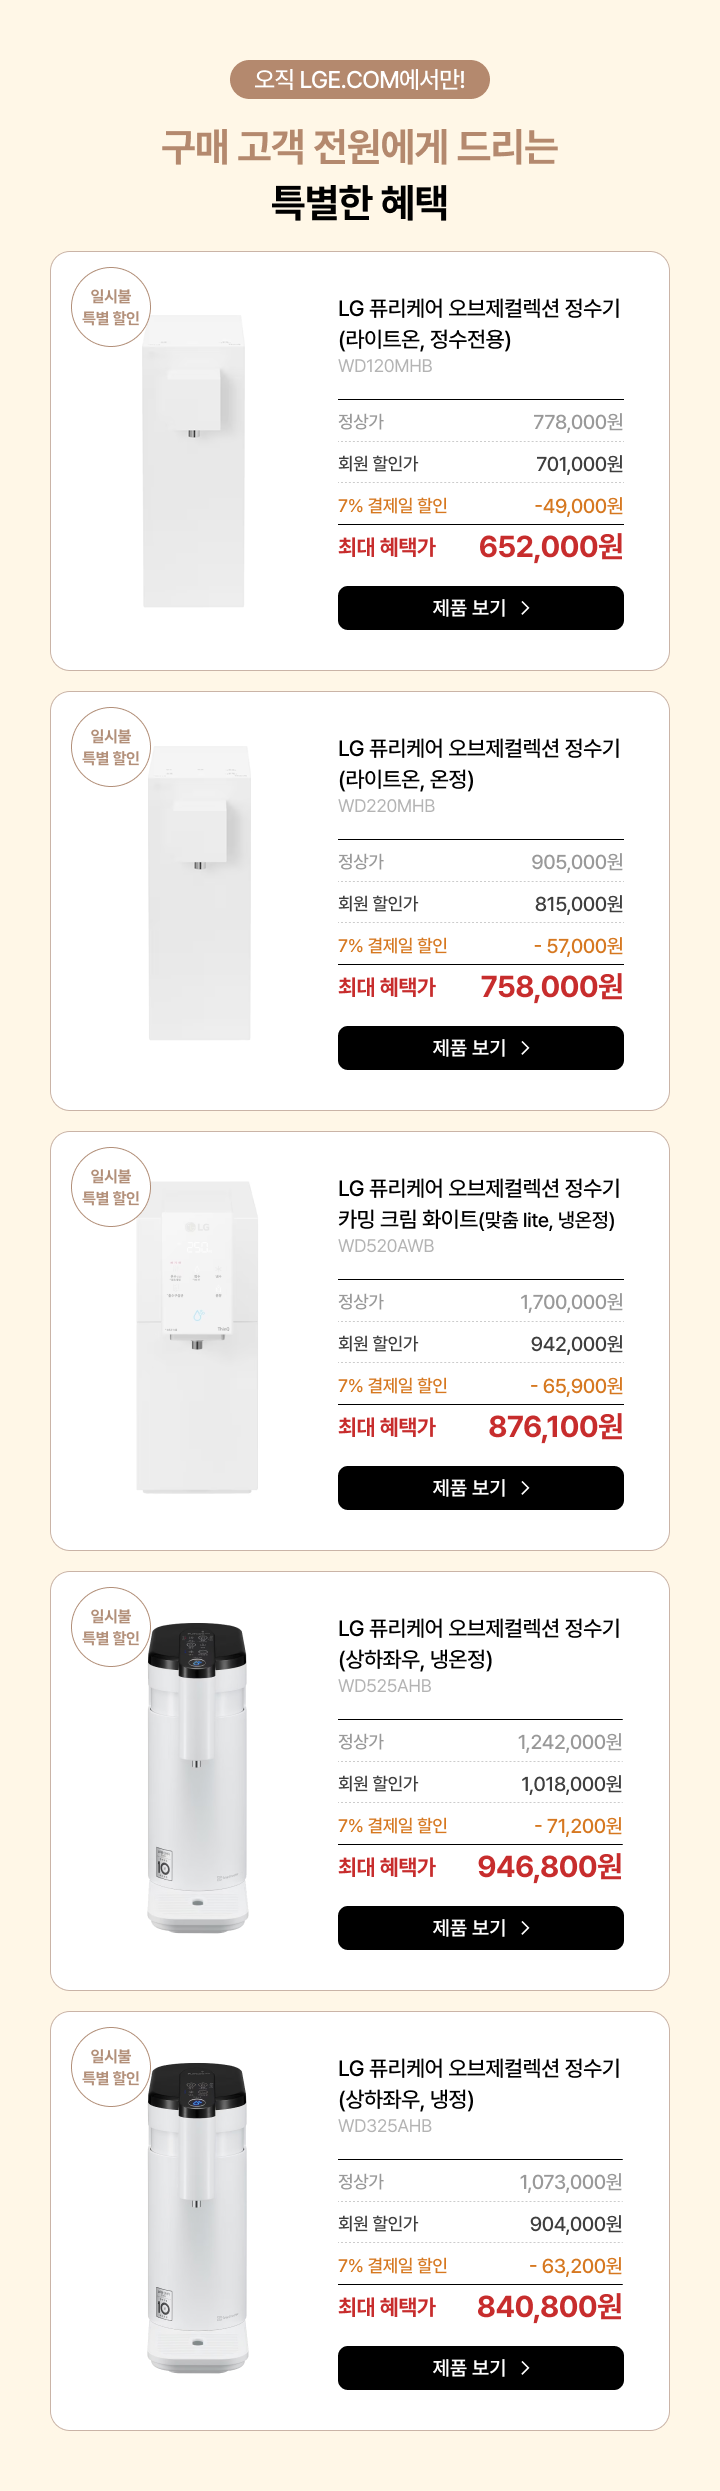Click the WD220MHB water purifier image

click(200, 893)
